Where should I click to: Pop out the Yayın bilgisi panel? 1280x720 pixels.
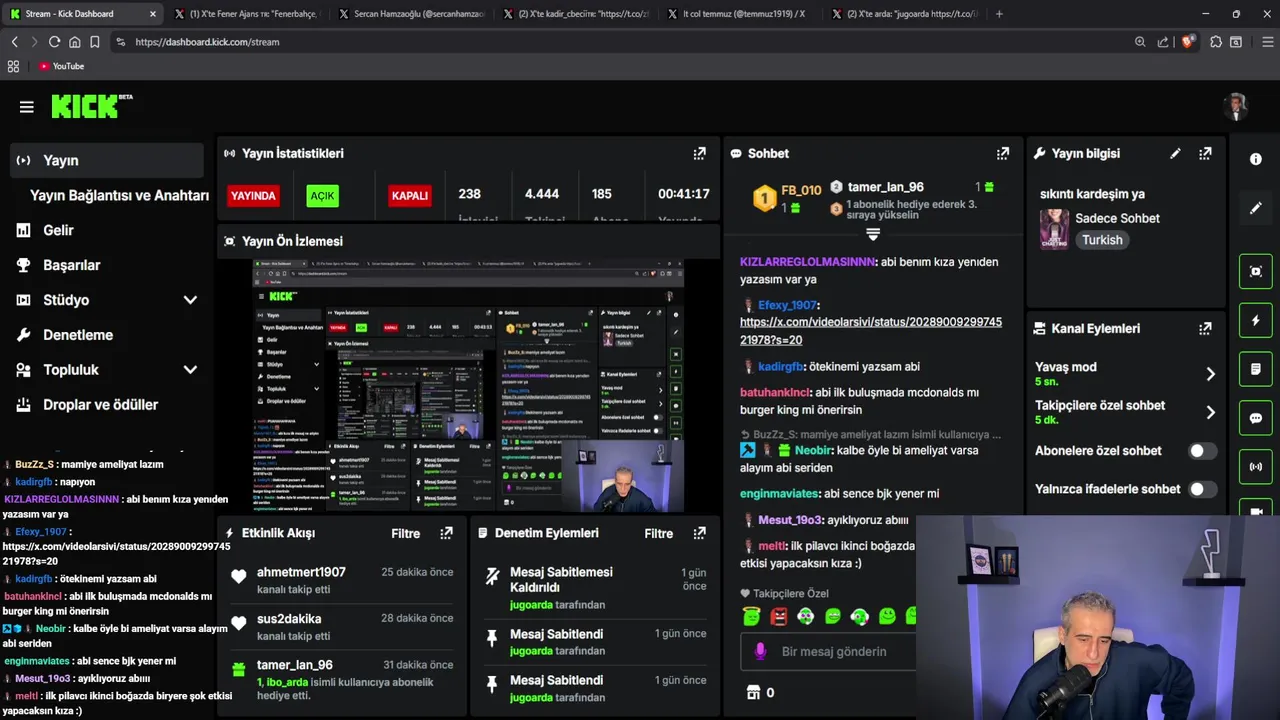coord(1205,154)
